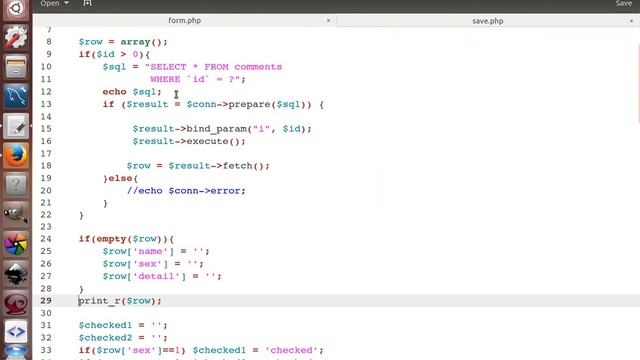640x360 pixels.
Task: Click '$row = array();' on line 8
Action: pyautogui.click(x=123, y=42)
